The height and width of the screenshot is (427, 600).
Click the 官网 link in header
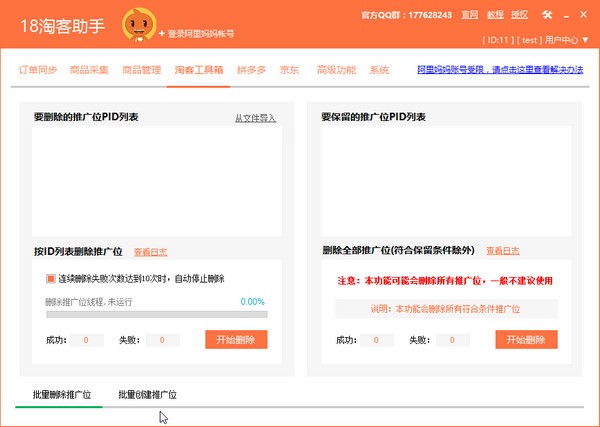point(470,15)
